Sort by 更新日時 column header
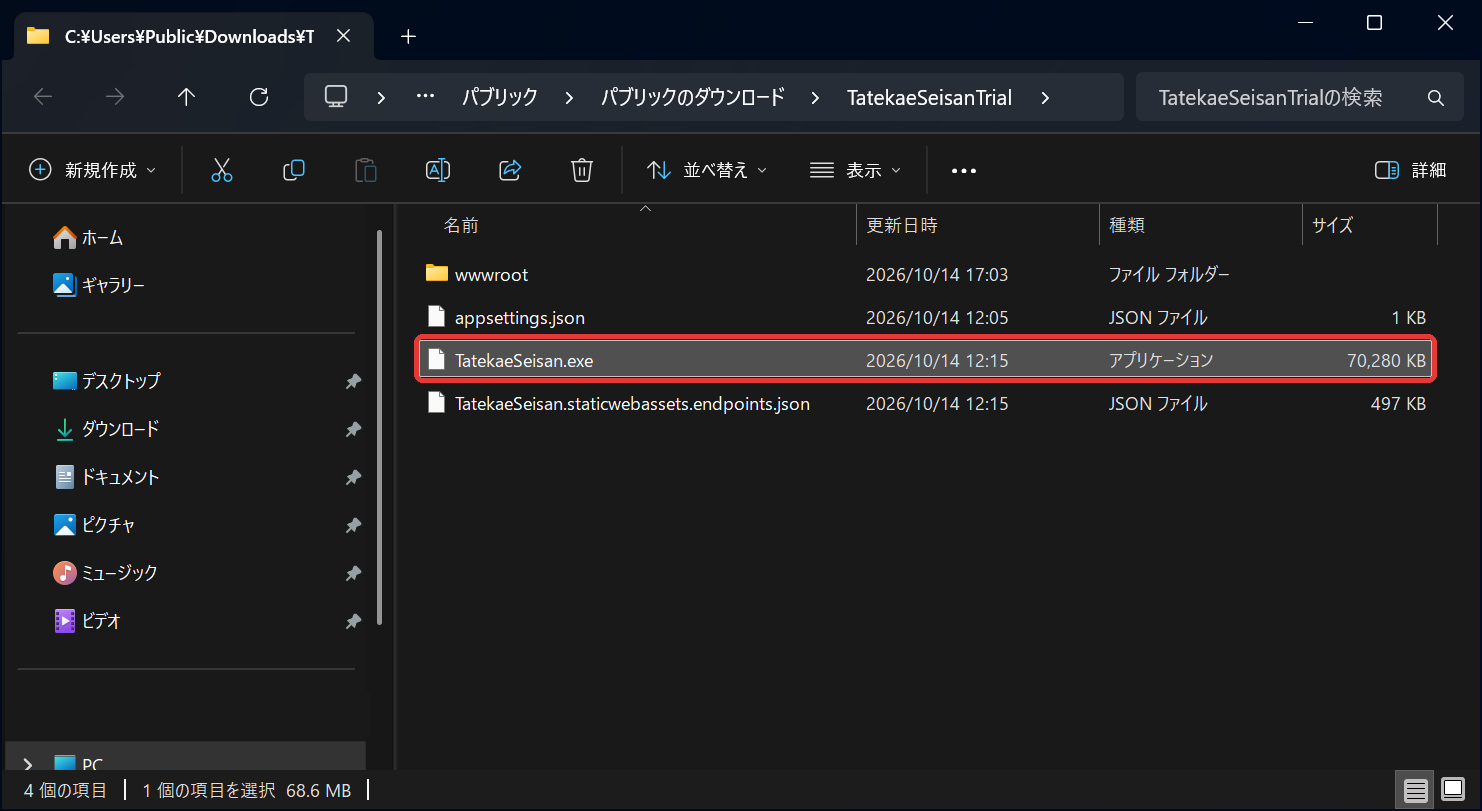Image resolution: width=1482 pixels, height=811 pixels. pyautogui.click(x=902, y=226)
